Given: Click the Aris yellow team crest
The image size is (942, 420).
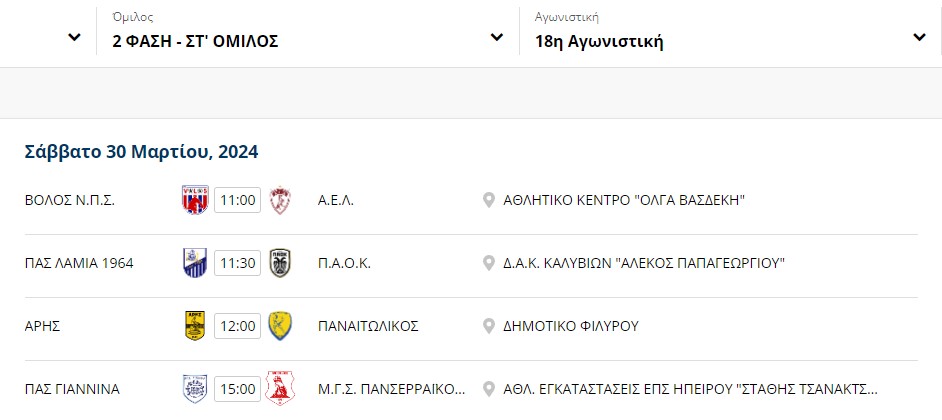Looking at the screenshot, I should tap(195, 326).
